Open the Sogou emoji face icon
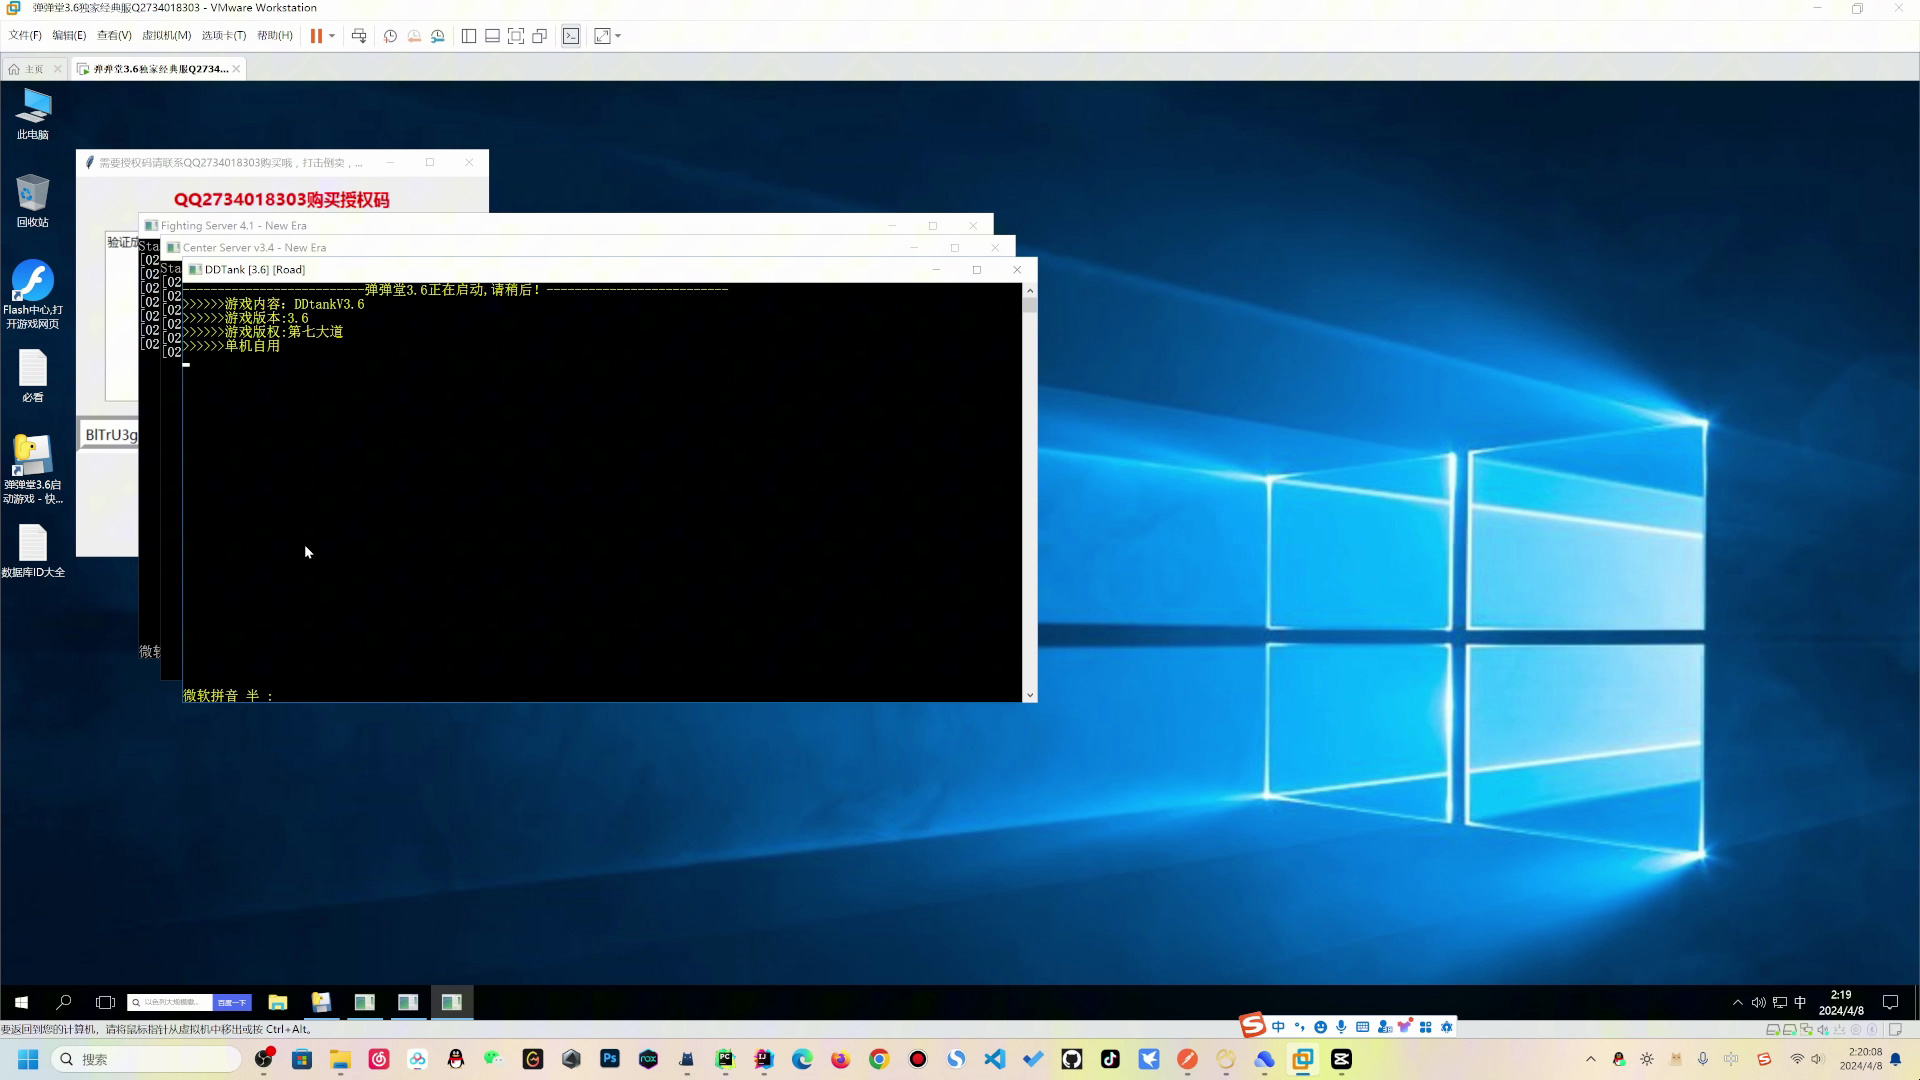The image size is (1920, 1080). [1320, 1027]
